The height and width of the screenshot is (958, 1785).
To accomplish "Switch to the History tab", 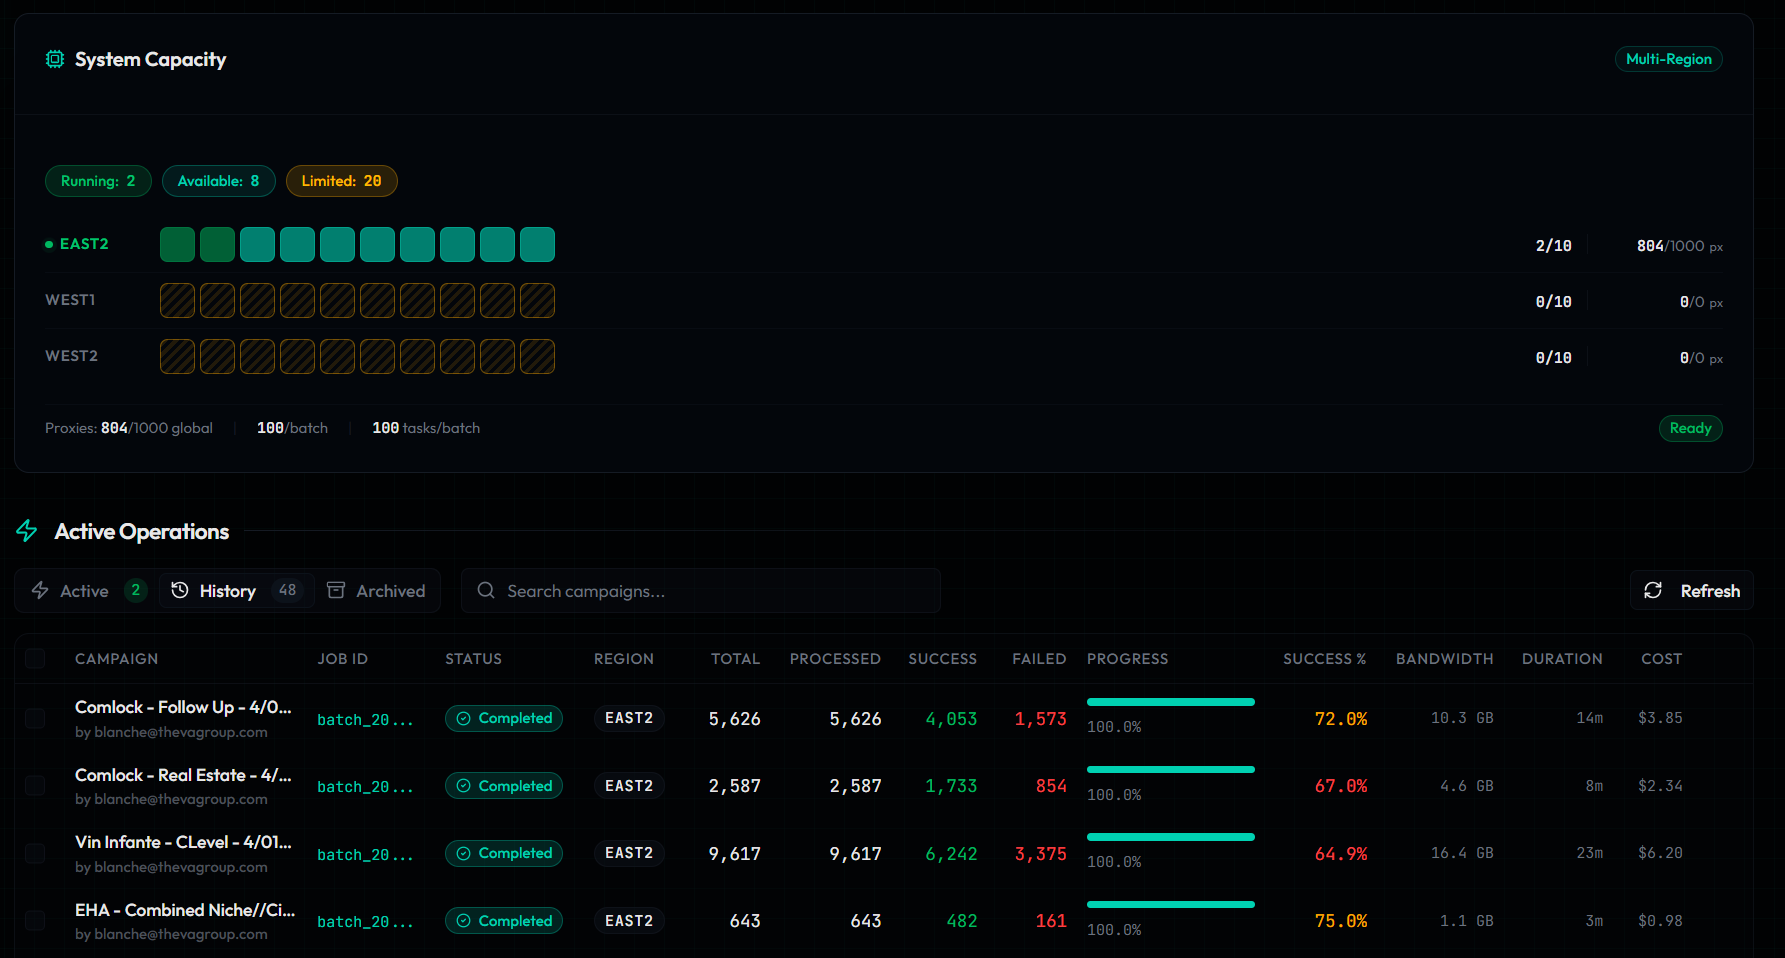I will (x=227, y=590).
